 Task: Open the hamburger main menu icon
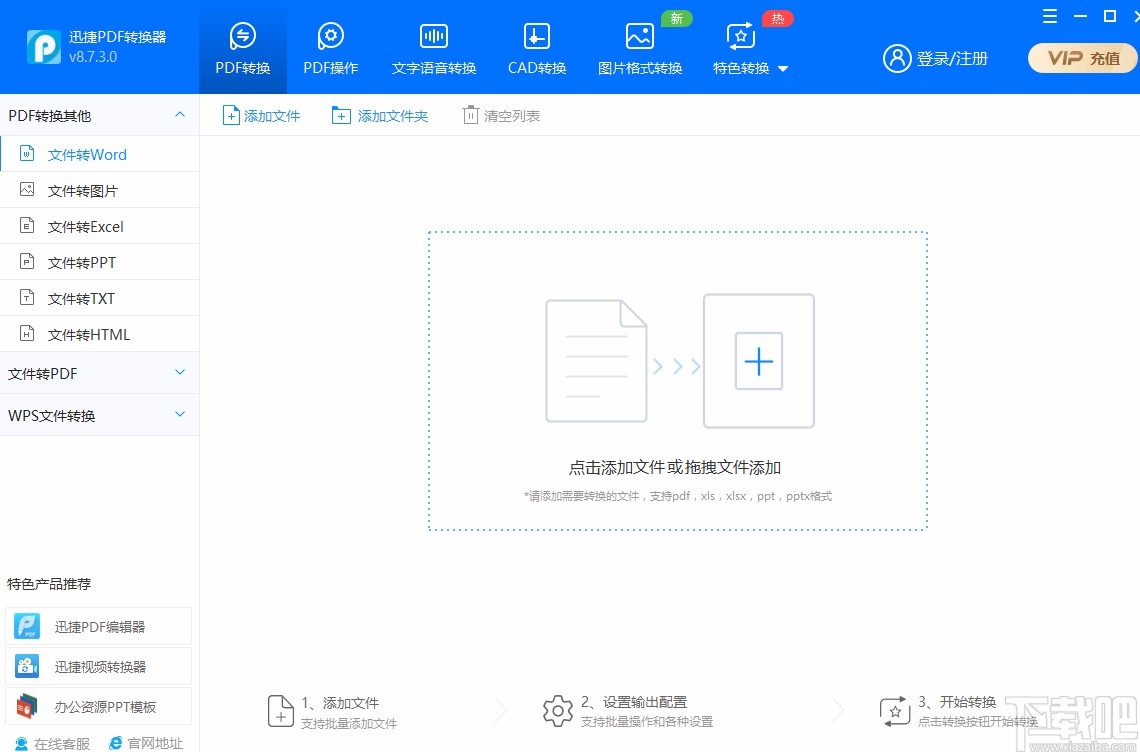tap(1050, 16)
